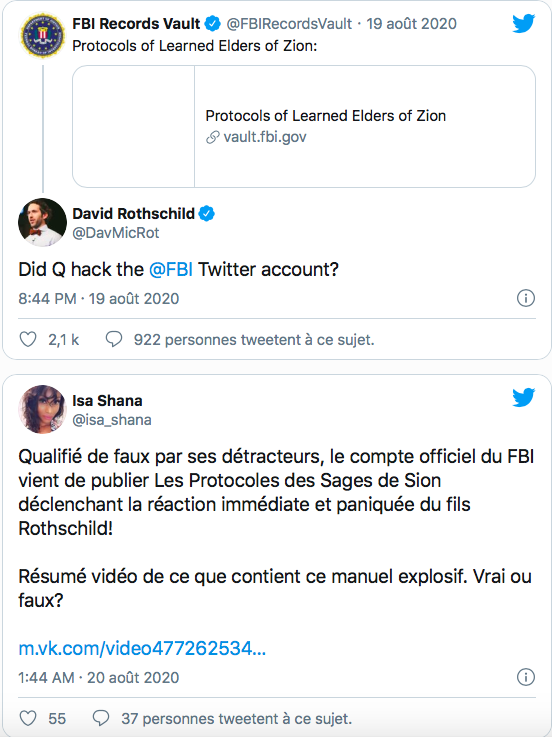
Task: Open the m.vk.com video link
Action: click(142, 648)
